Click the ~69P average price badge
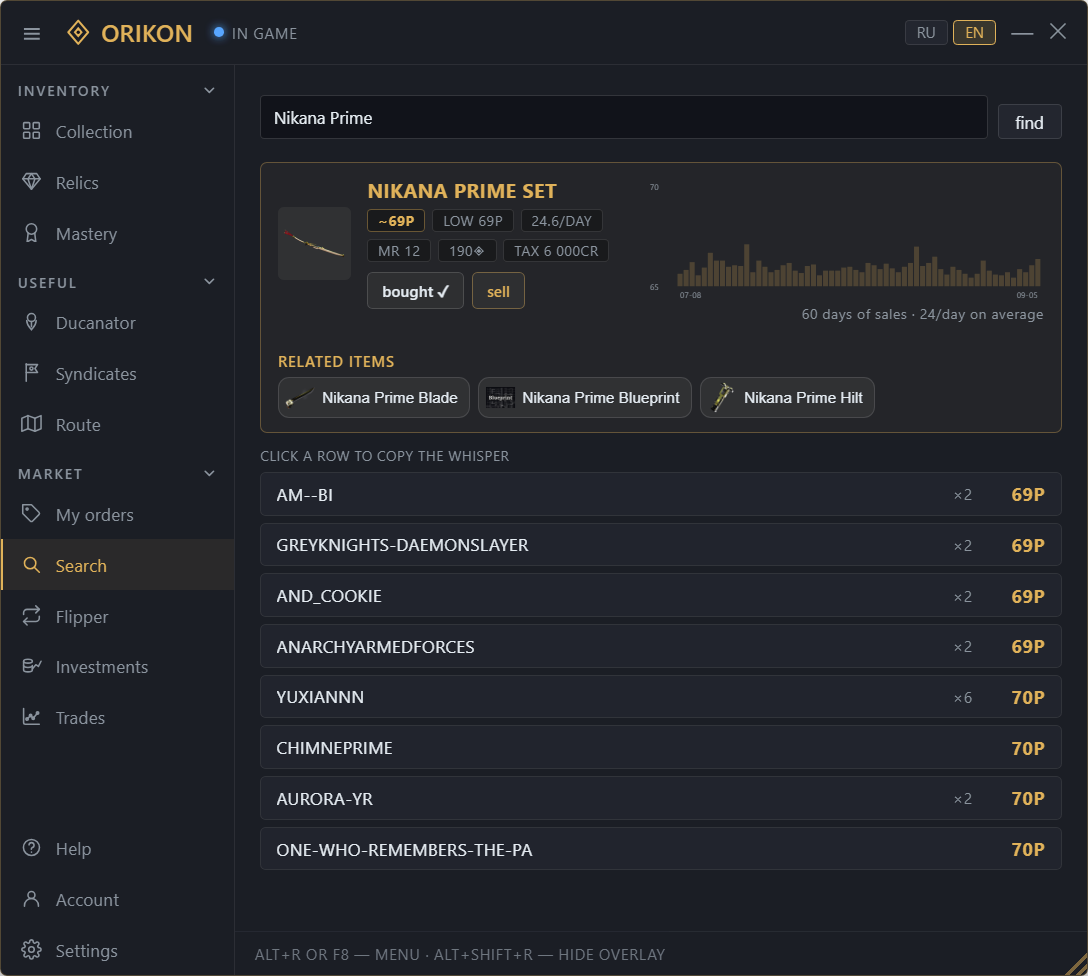The image size is (1088, 976). (396, 221)
